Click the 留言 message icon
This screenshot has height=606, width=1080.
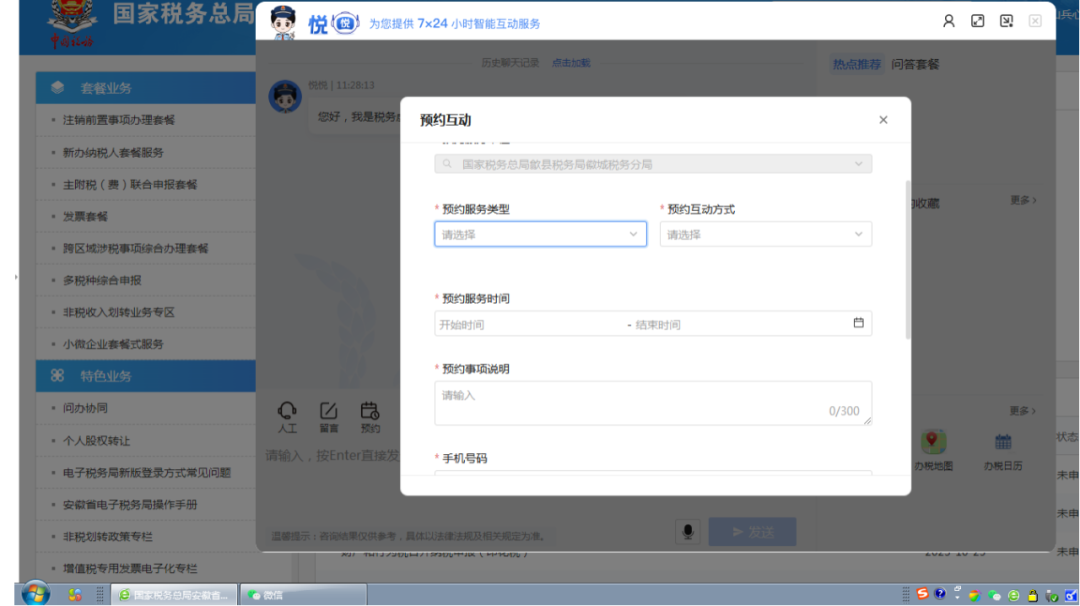click(329, 417)
